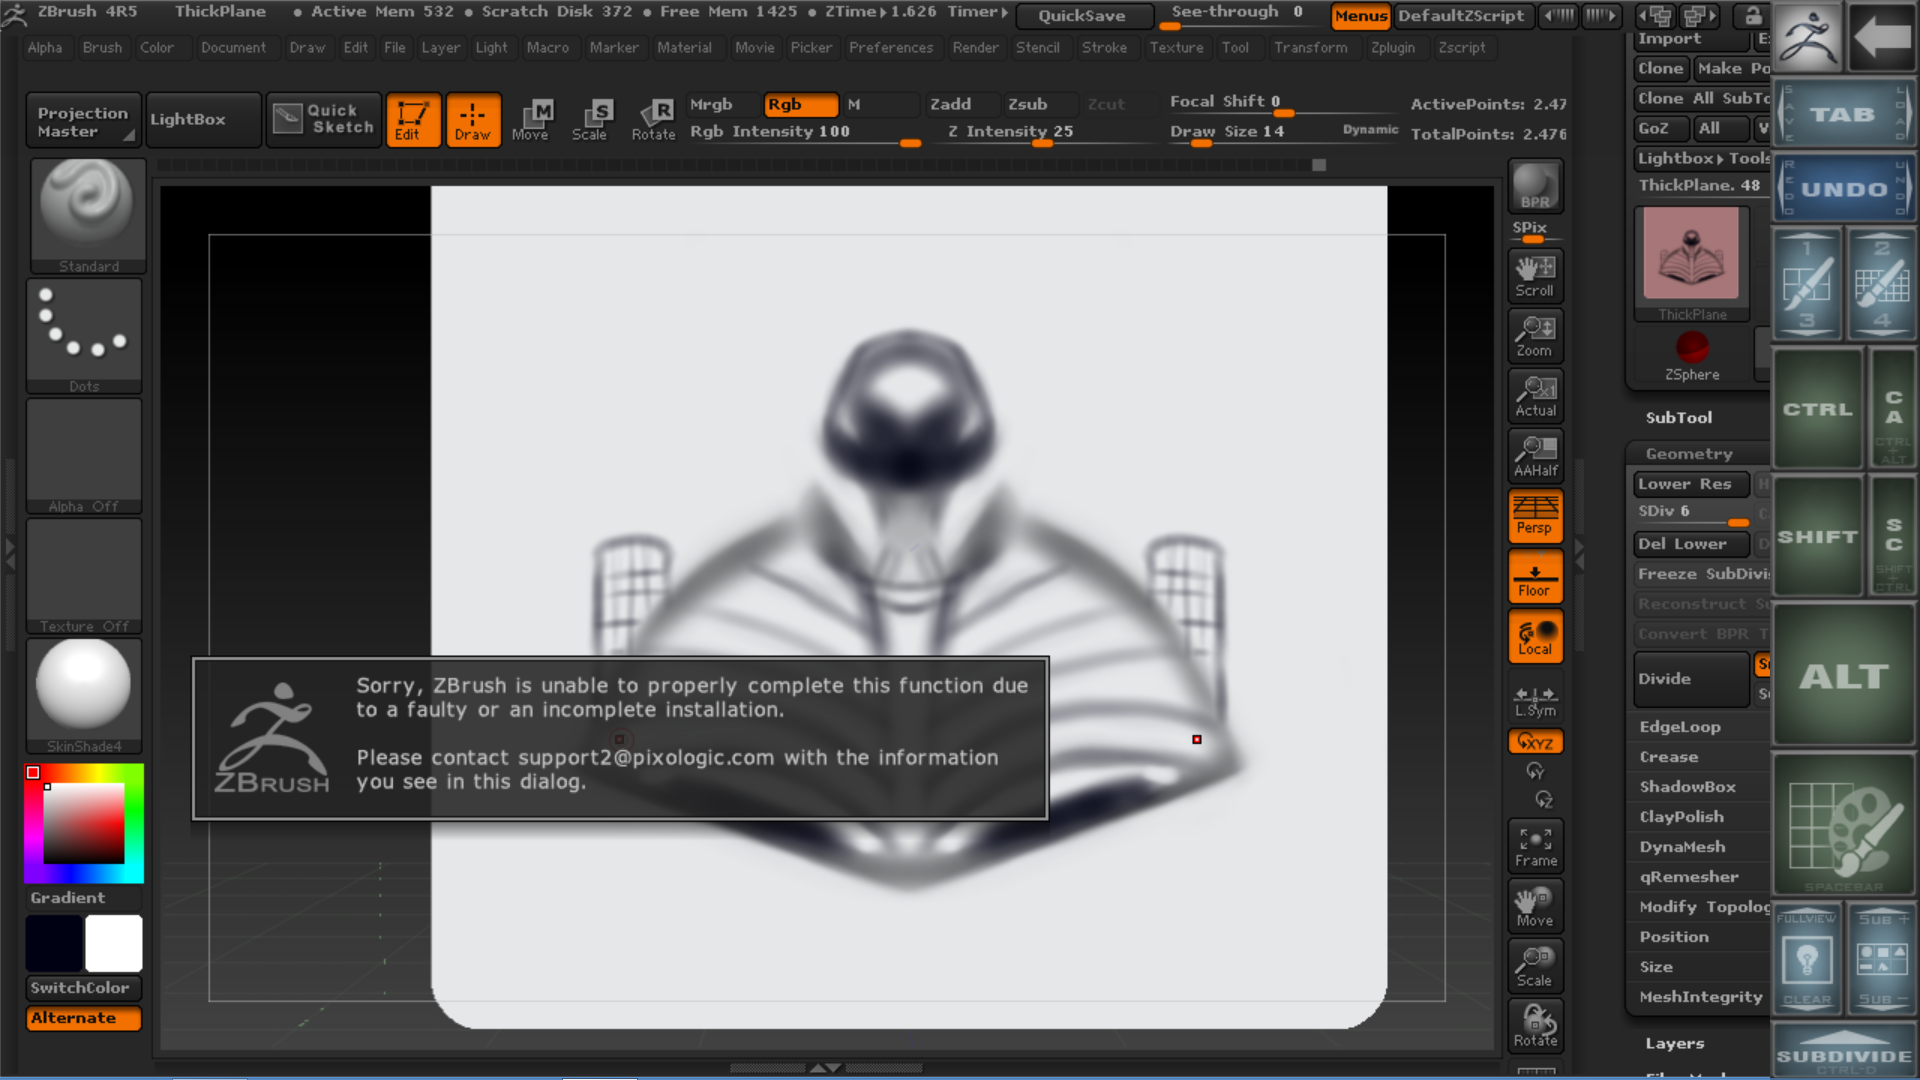The image size is (1920, 1080).
Task: Select the Edit mode button
Action: (x=413, y=120)
